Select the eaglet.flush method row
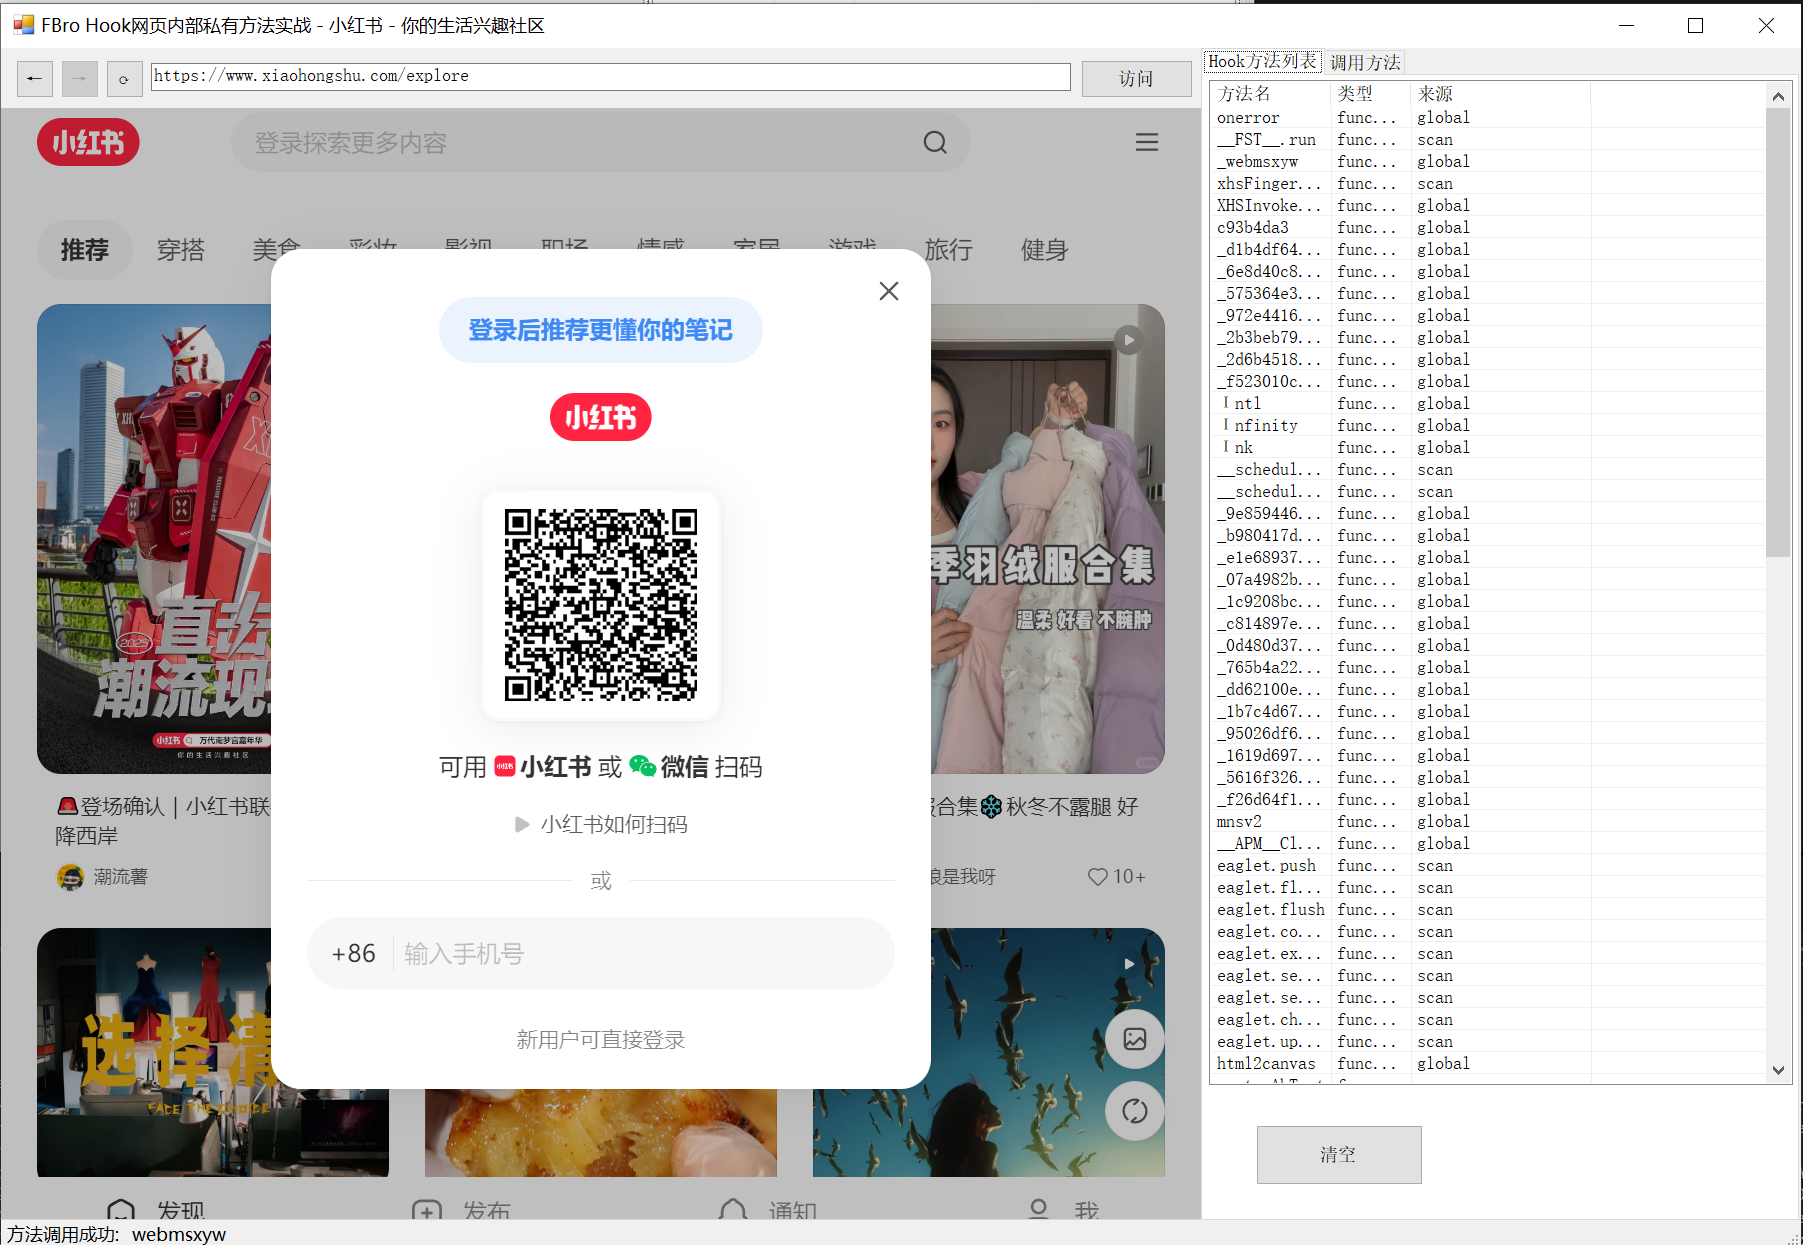The height and width of the screenshot is (1245, 1803). [x=1487, y=910]
